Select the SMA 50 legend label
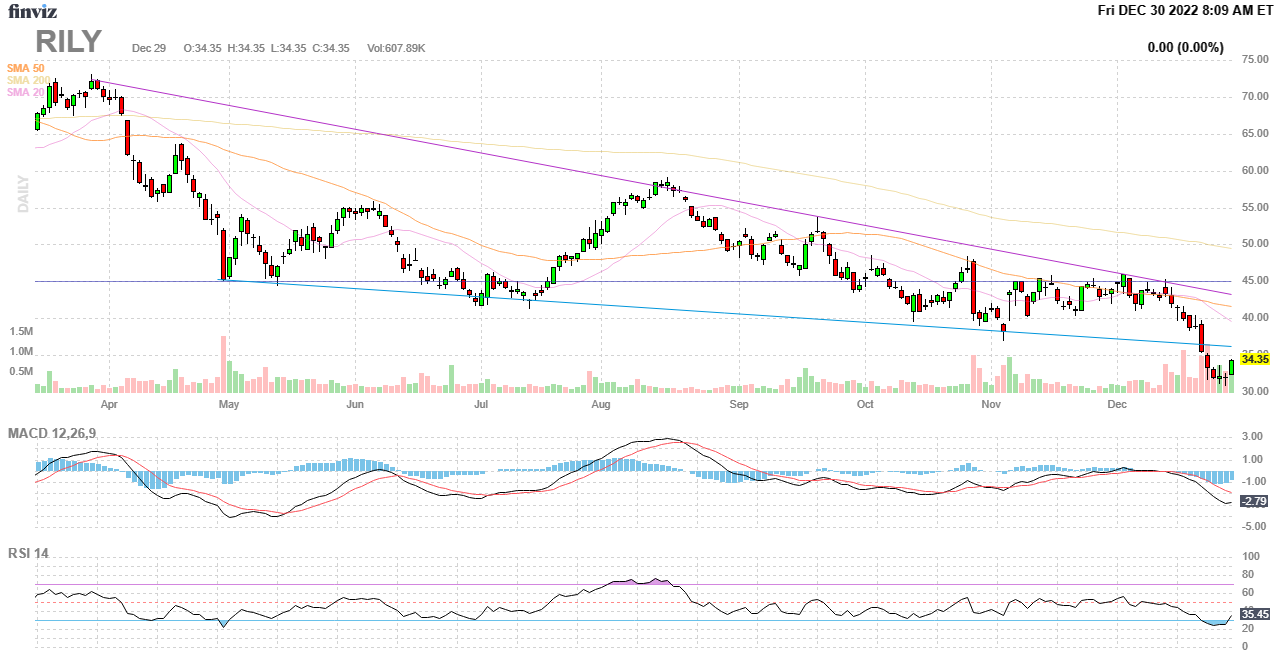 point(25,68)
